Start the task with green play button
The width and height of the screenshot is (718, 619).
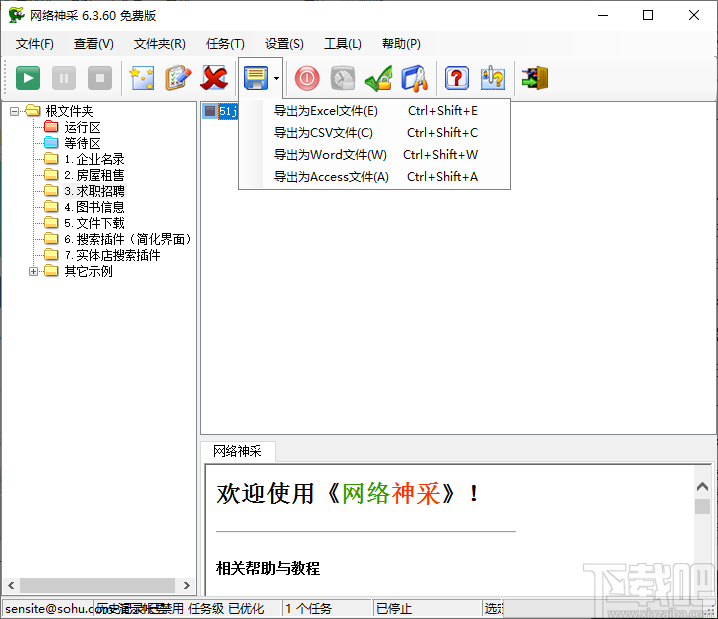click(x=28, y=78)
